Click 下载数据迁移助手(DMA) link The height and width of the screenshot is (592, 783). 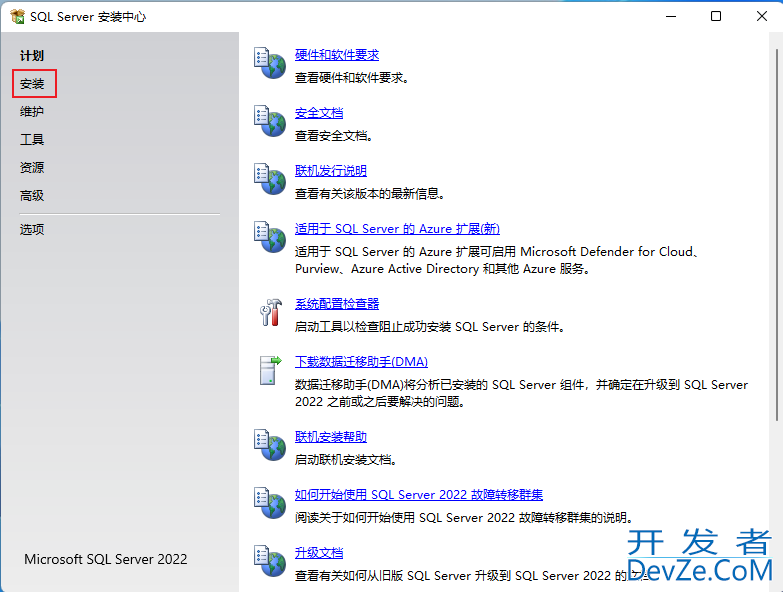(x=361, y=361)
